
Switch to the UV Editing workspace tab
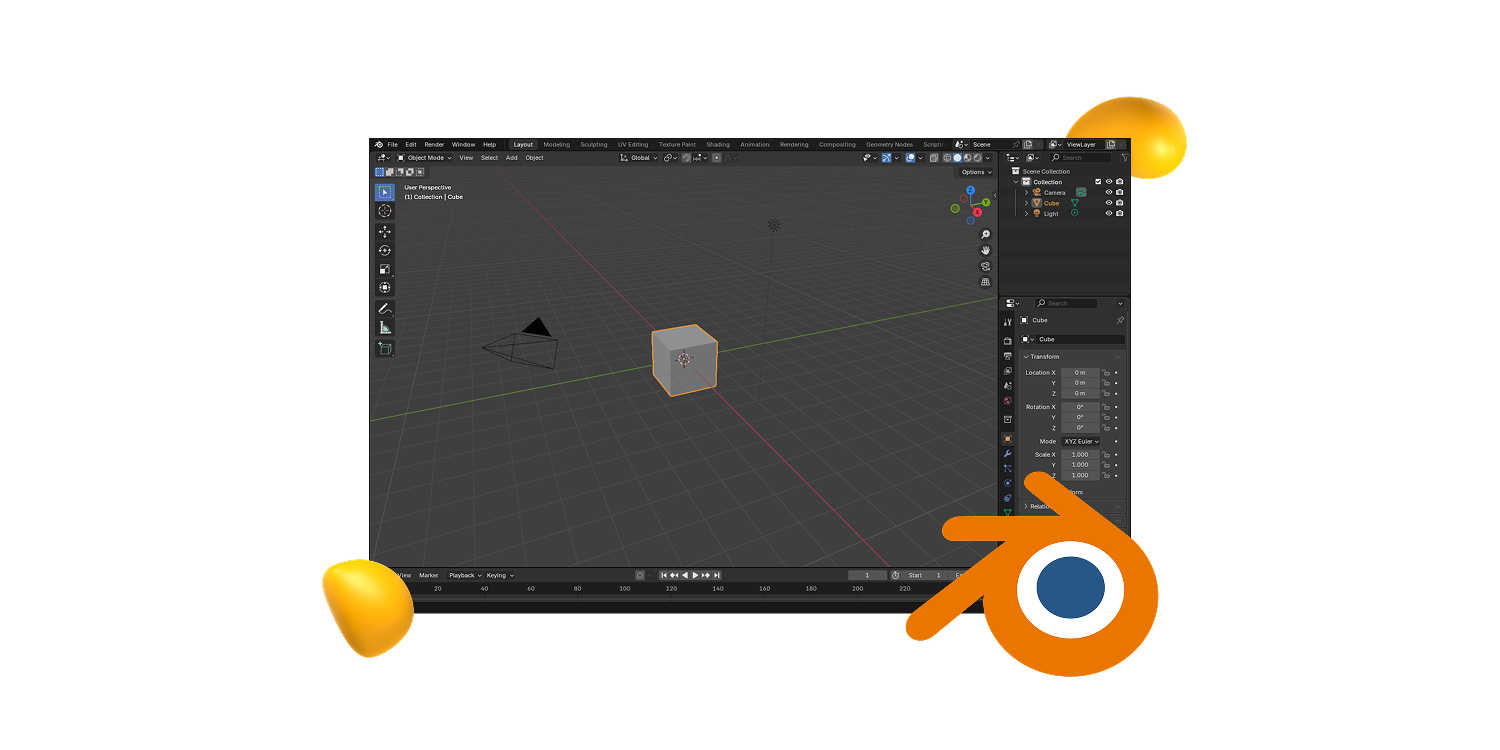tap(633, 144)
